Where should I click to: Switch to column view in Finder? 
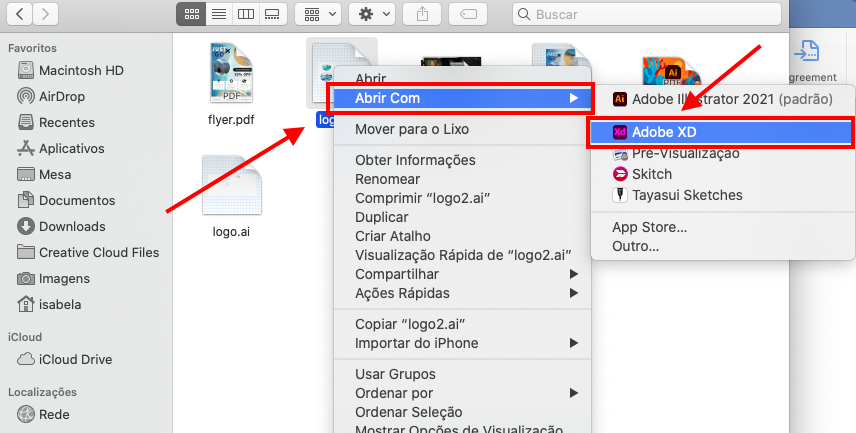pyautogui.click(x=246, y=14)
